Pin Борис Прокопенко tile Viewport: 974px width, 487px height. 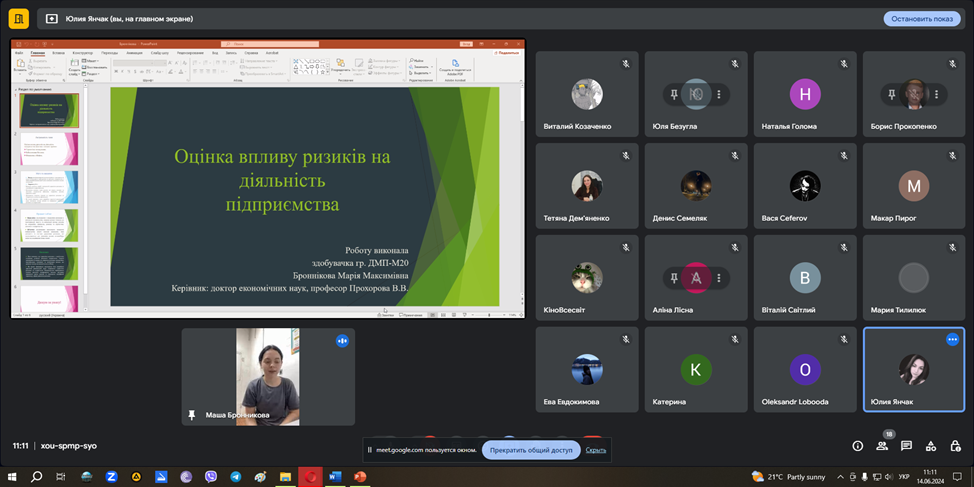891,94
